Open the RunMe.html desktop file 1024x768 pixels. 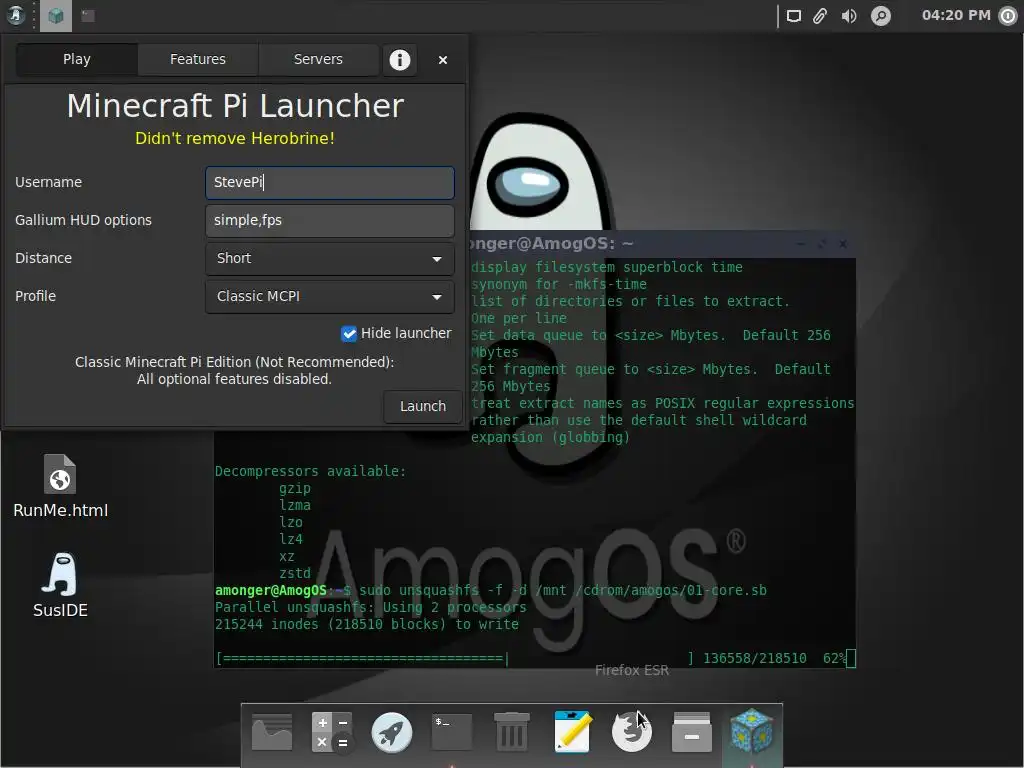(x=60, y=487)
